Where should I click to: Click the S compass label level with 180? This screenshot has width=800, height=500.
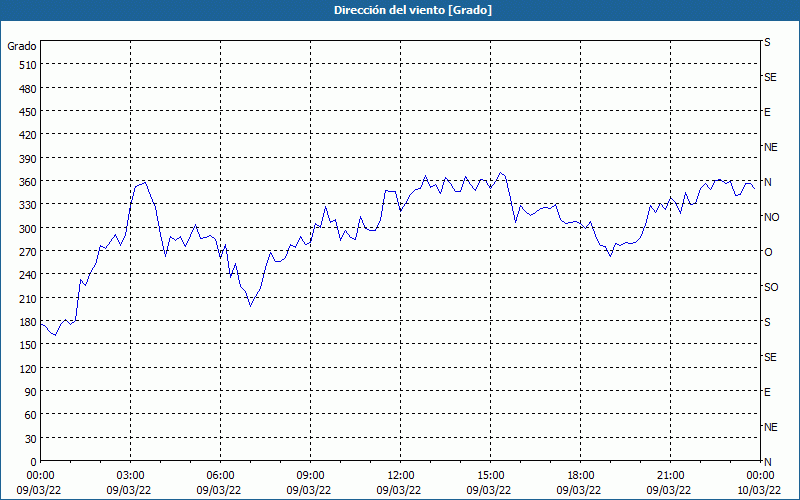tap(767, 322)
